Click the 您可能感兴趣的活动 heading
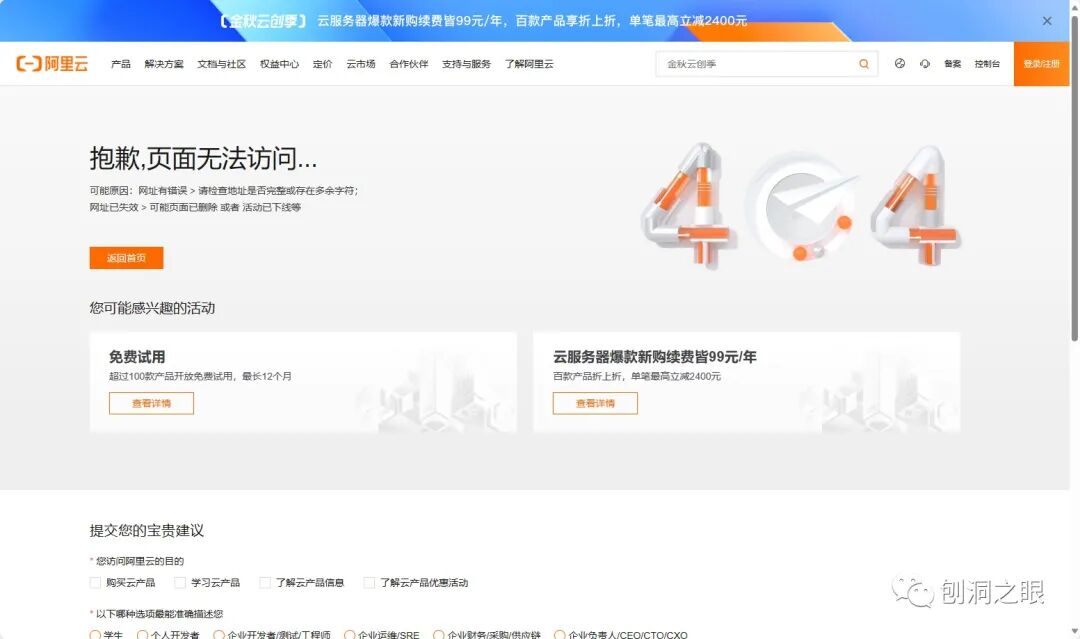The width and height of the screenshot is (1080, 639). tap(152, 308)
